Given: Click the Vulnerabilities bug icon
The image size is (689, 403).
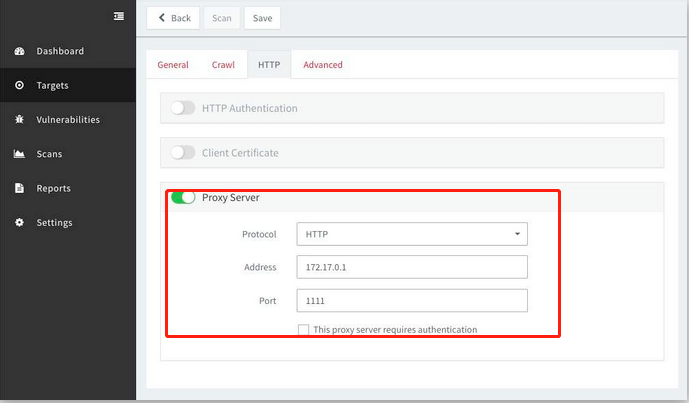Looking at the screenshot, I should [x=19, y=119].
